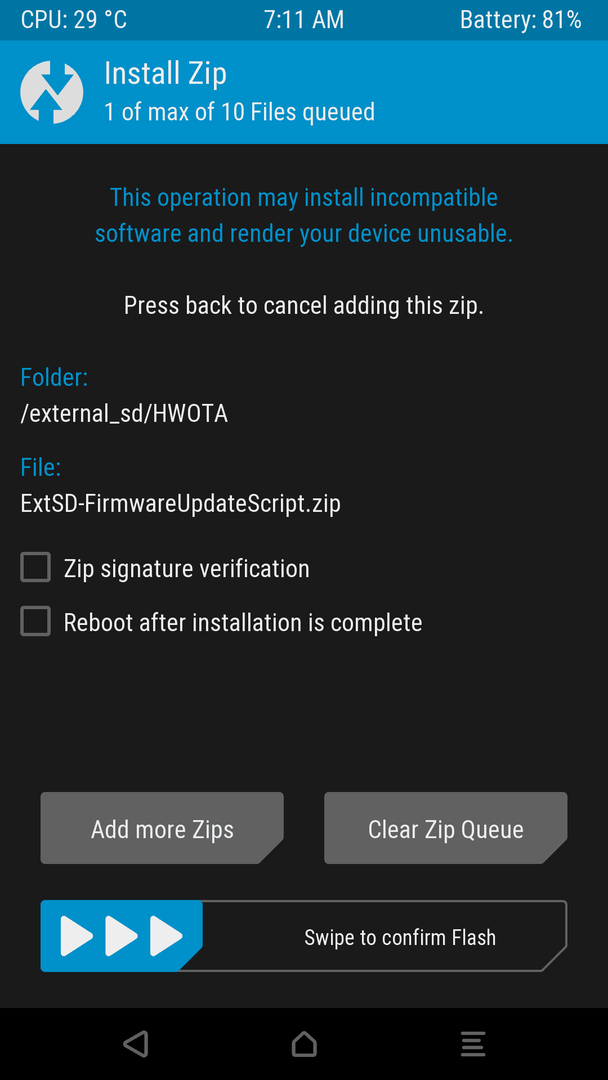Image resolution: width=608 pixels, height=1080 pixels.
Task: Tap the Zip signature verification label
Action: tap(187, 568)
